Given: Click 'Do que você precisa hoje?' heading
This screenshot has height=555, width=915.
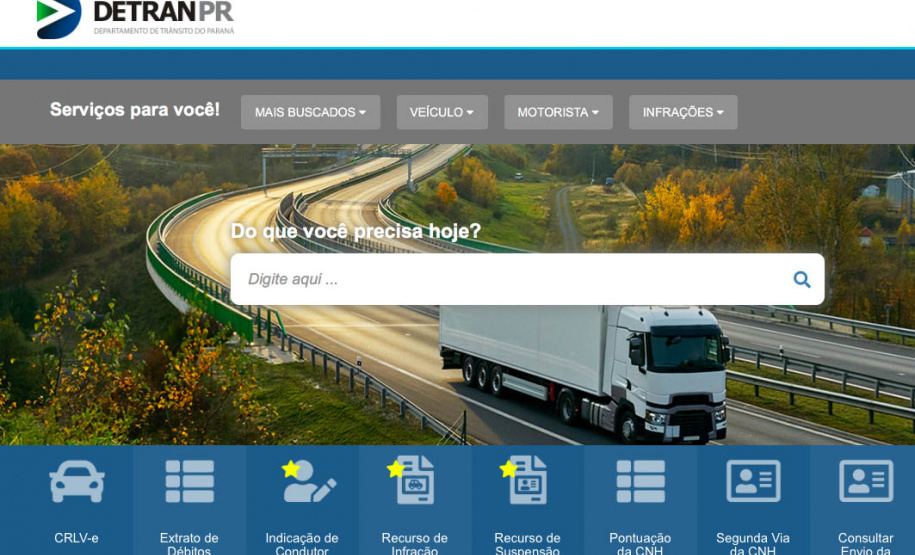Looking at the screenshot, I should click(355, 231).
